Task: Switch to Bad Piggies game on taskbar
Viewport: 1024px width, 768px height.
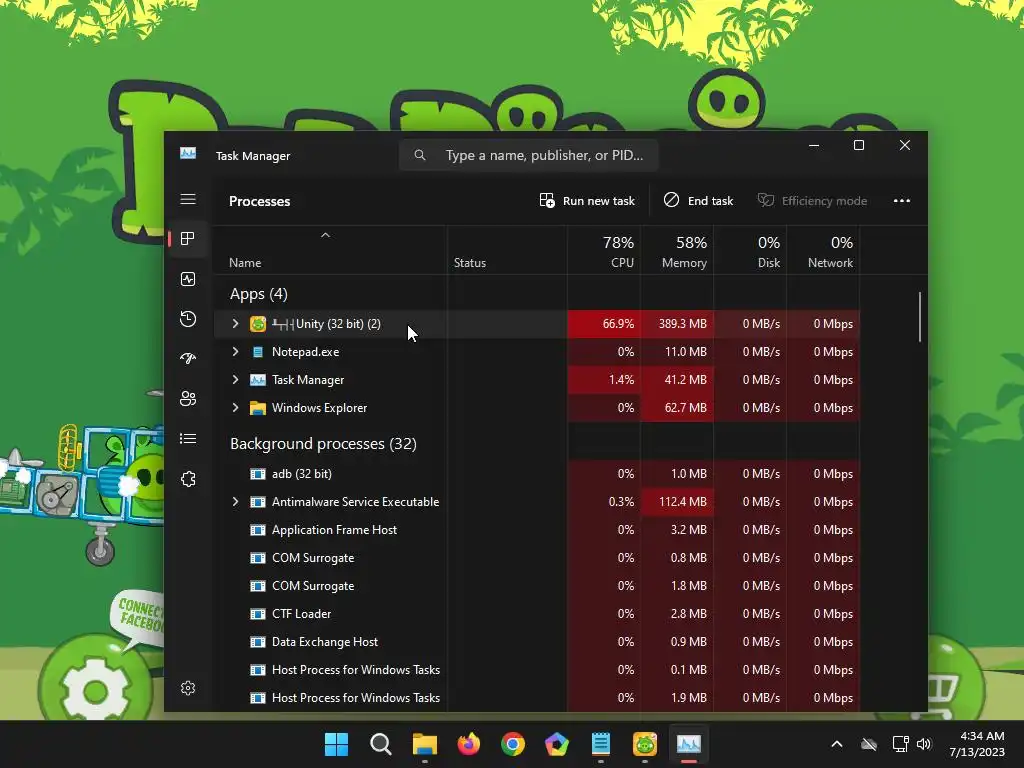Action: click(x=645, y=744)
